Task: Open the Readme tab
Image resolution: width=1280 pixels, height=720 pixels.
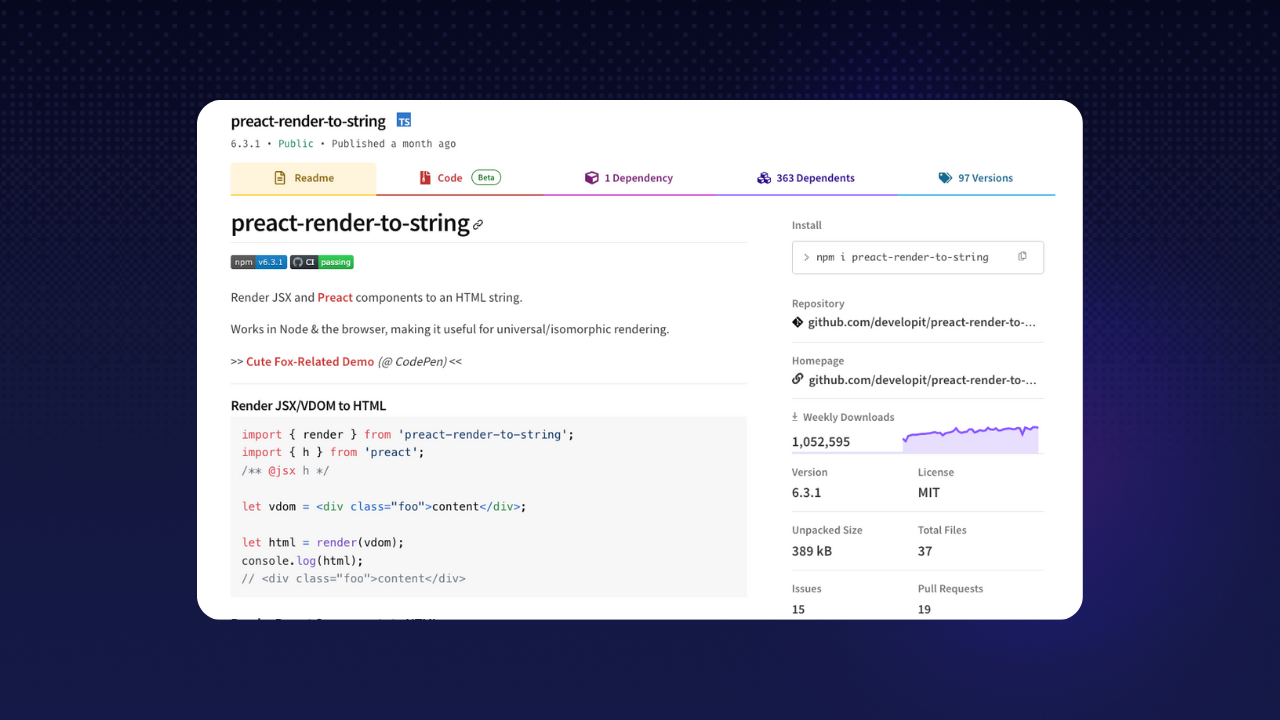Action: 304,178
